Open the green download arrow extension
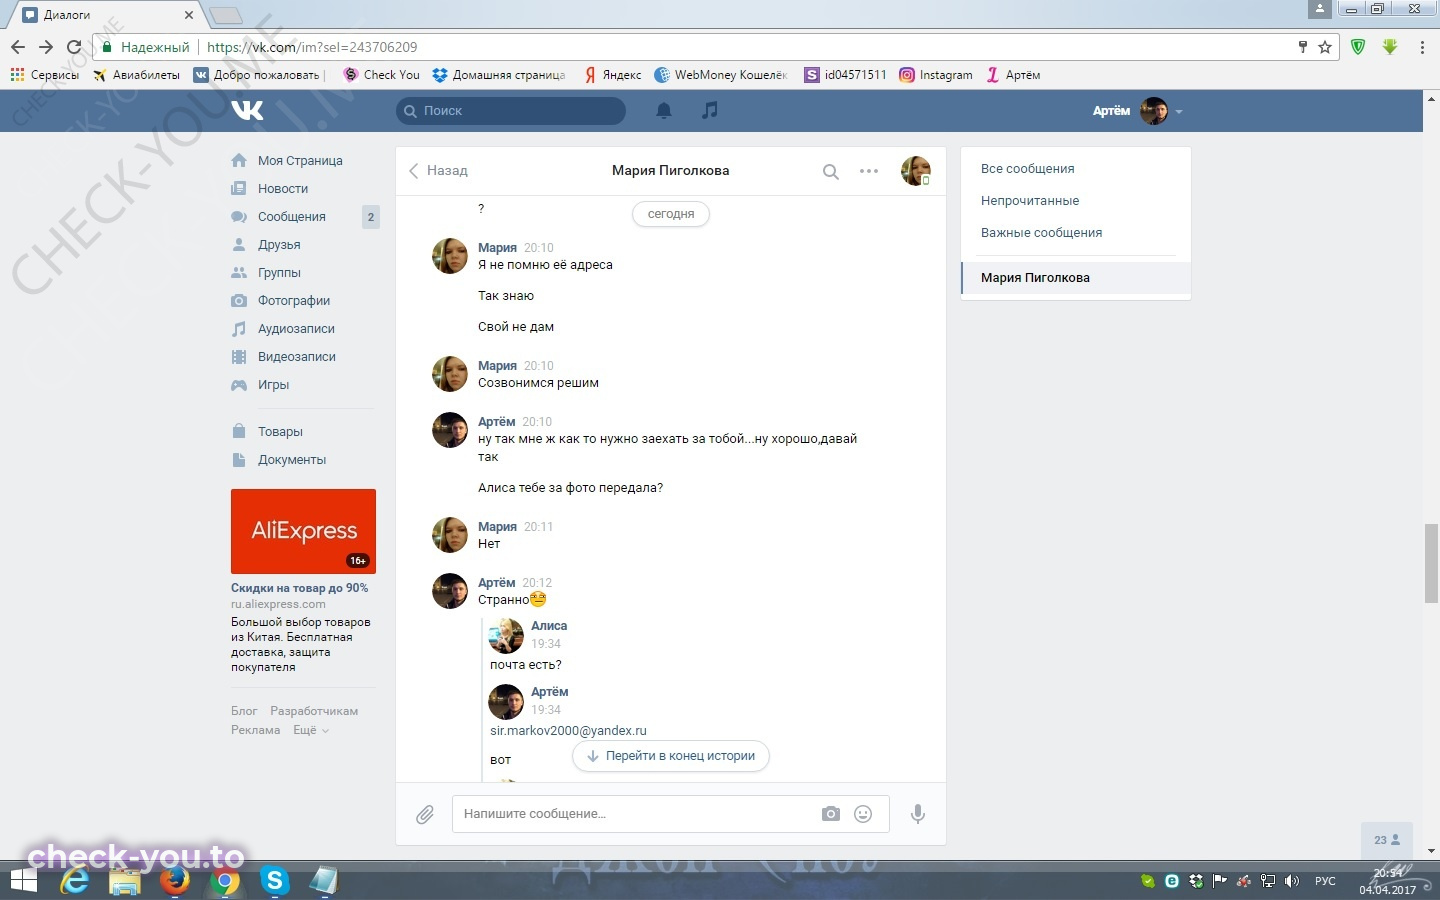The width and height of the screenshot is (1440, 900). (1390, 47)
